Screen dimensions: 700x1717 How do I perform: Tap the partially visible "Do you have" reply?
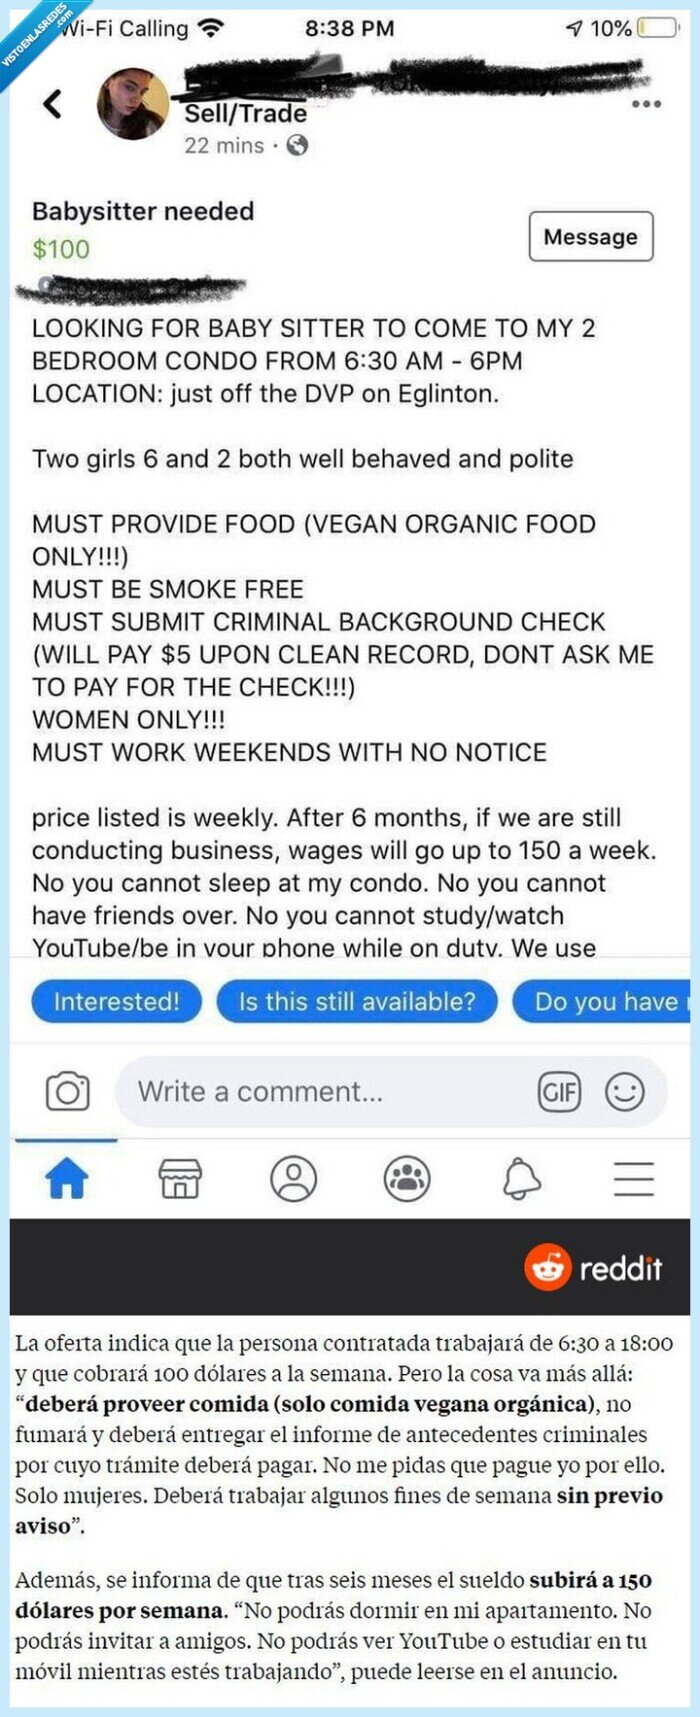[603, 1002]
